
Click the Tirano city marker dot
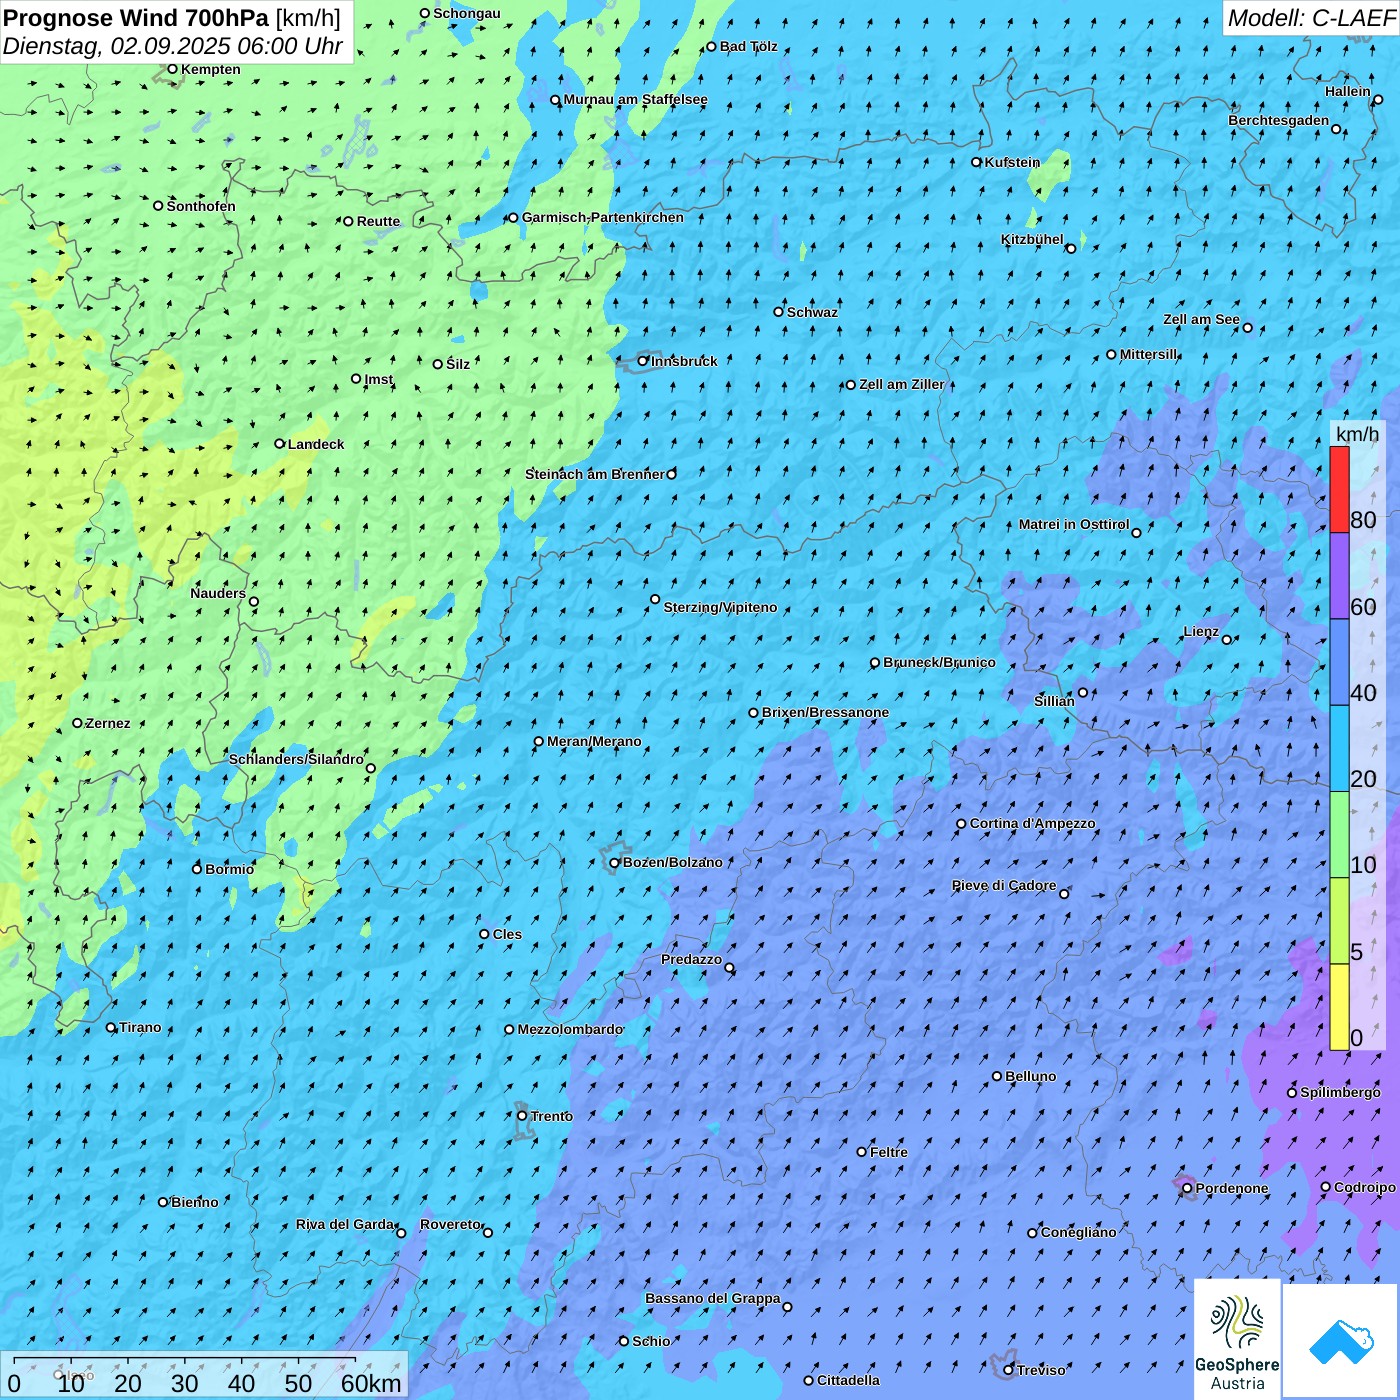coord(111,1027)
